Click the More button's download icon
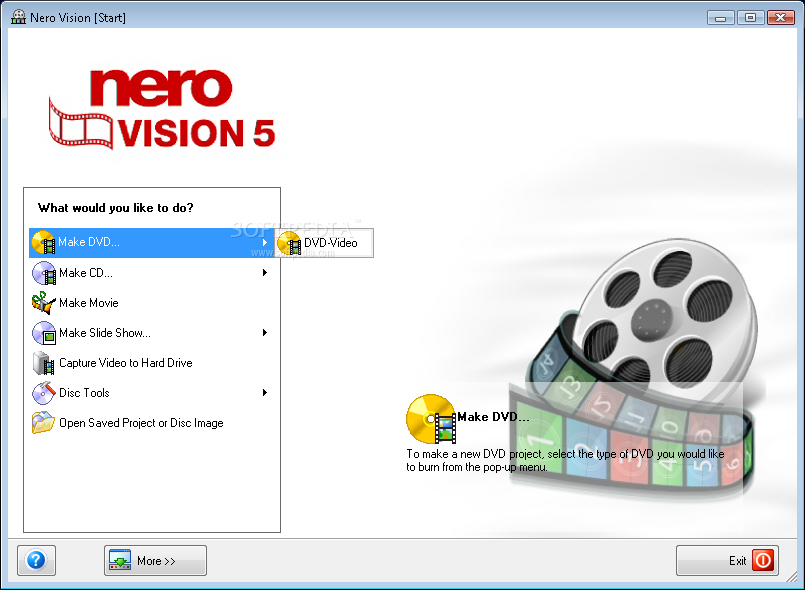Viewport: 805px width, 590px height. (x=120, y=560)
